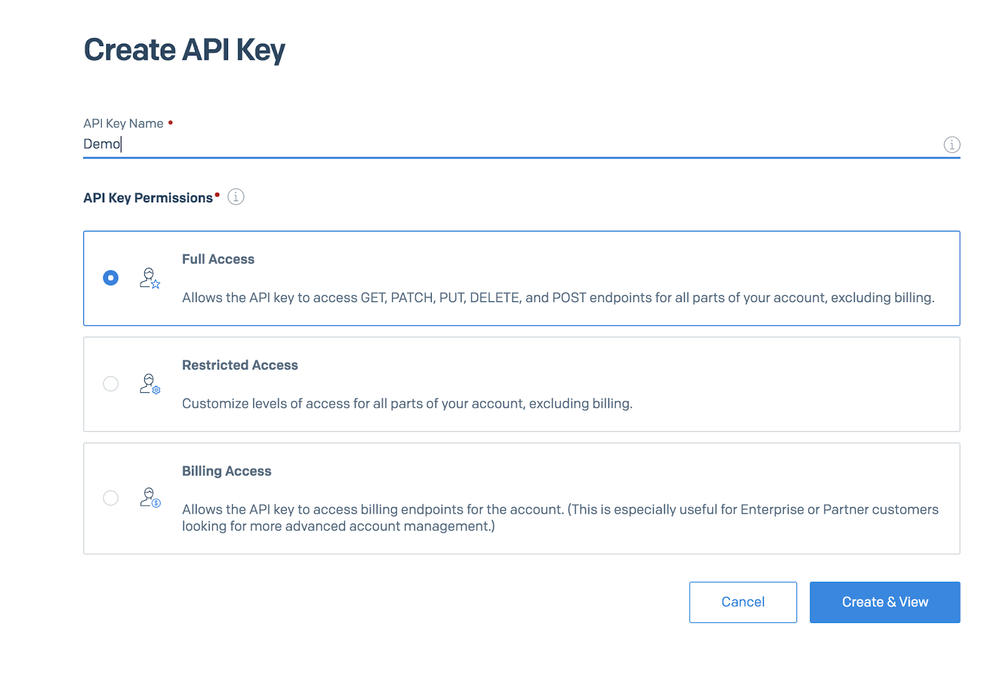Click the Restricted Access user-gear icon
Screen dimensions: 1000x673
tap(149, 384)
